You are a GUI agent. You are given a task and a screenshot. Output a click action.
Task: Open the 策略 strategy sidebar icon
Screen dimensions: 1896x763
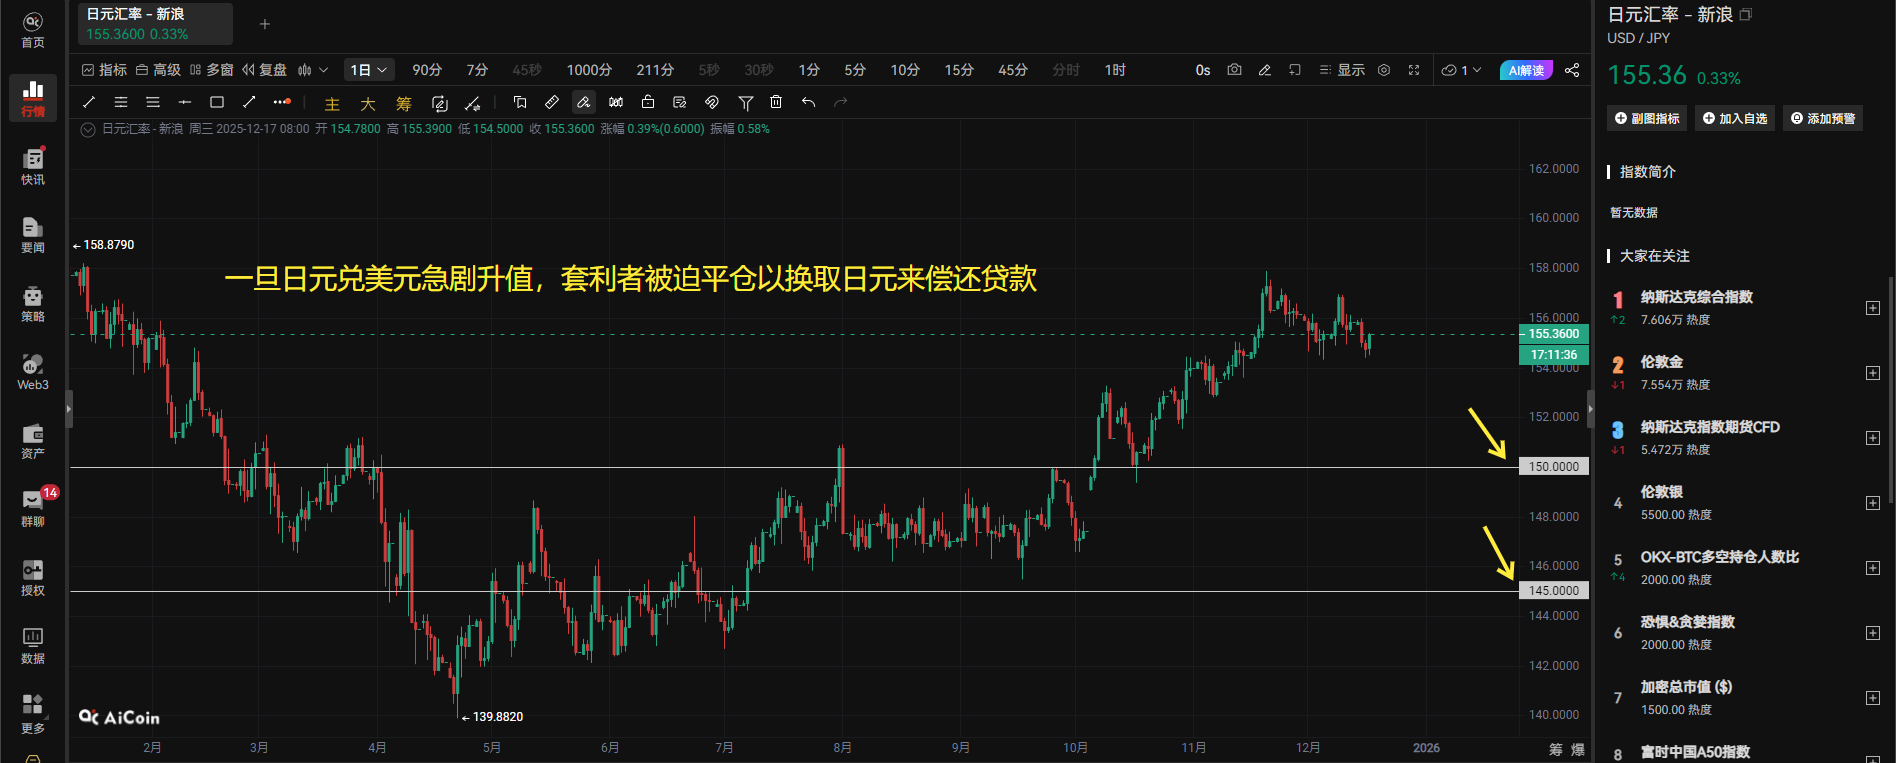(x=33, y=304)
